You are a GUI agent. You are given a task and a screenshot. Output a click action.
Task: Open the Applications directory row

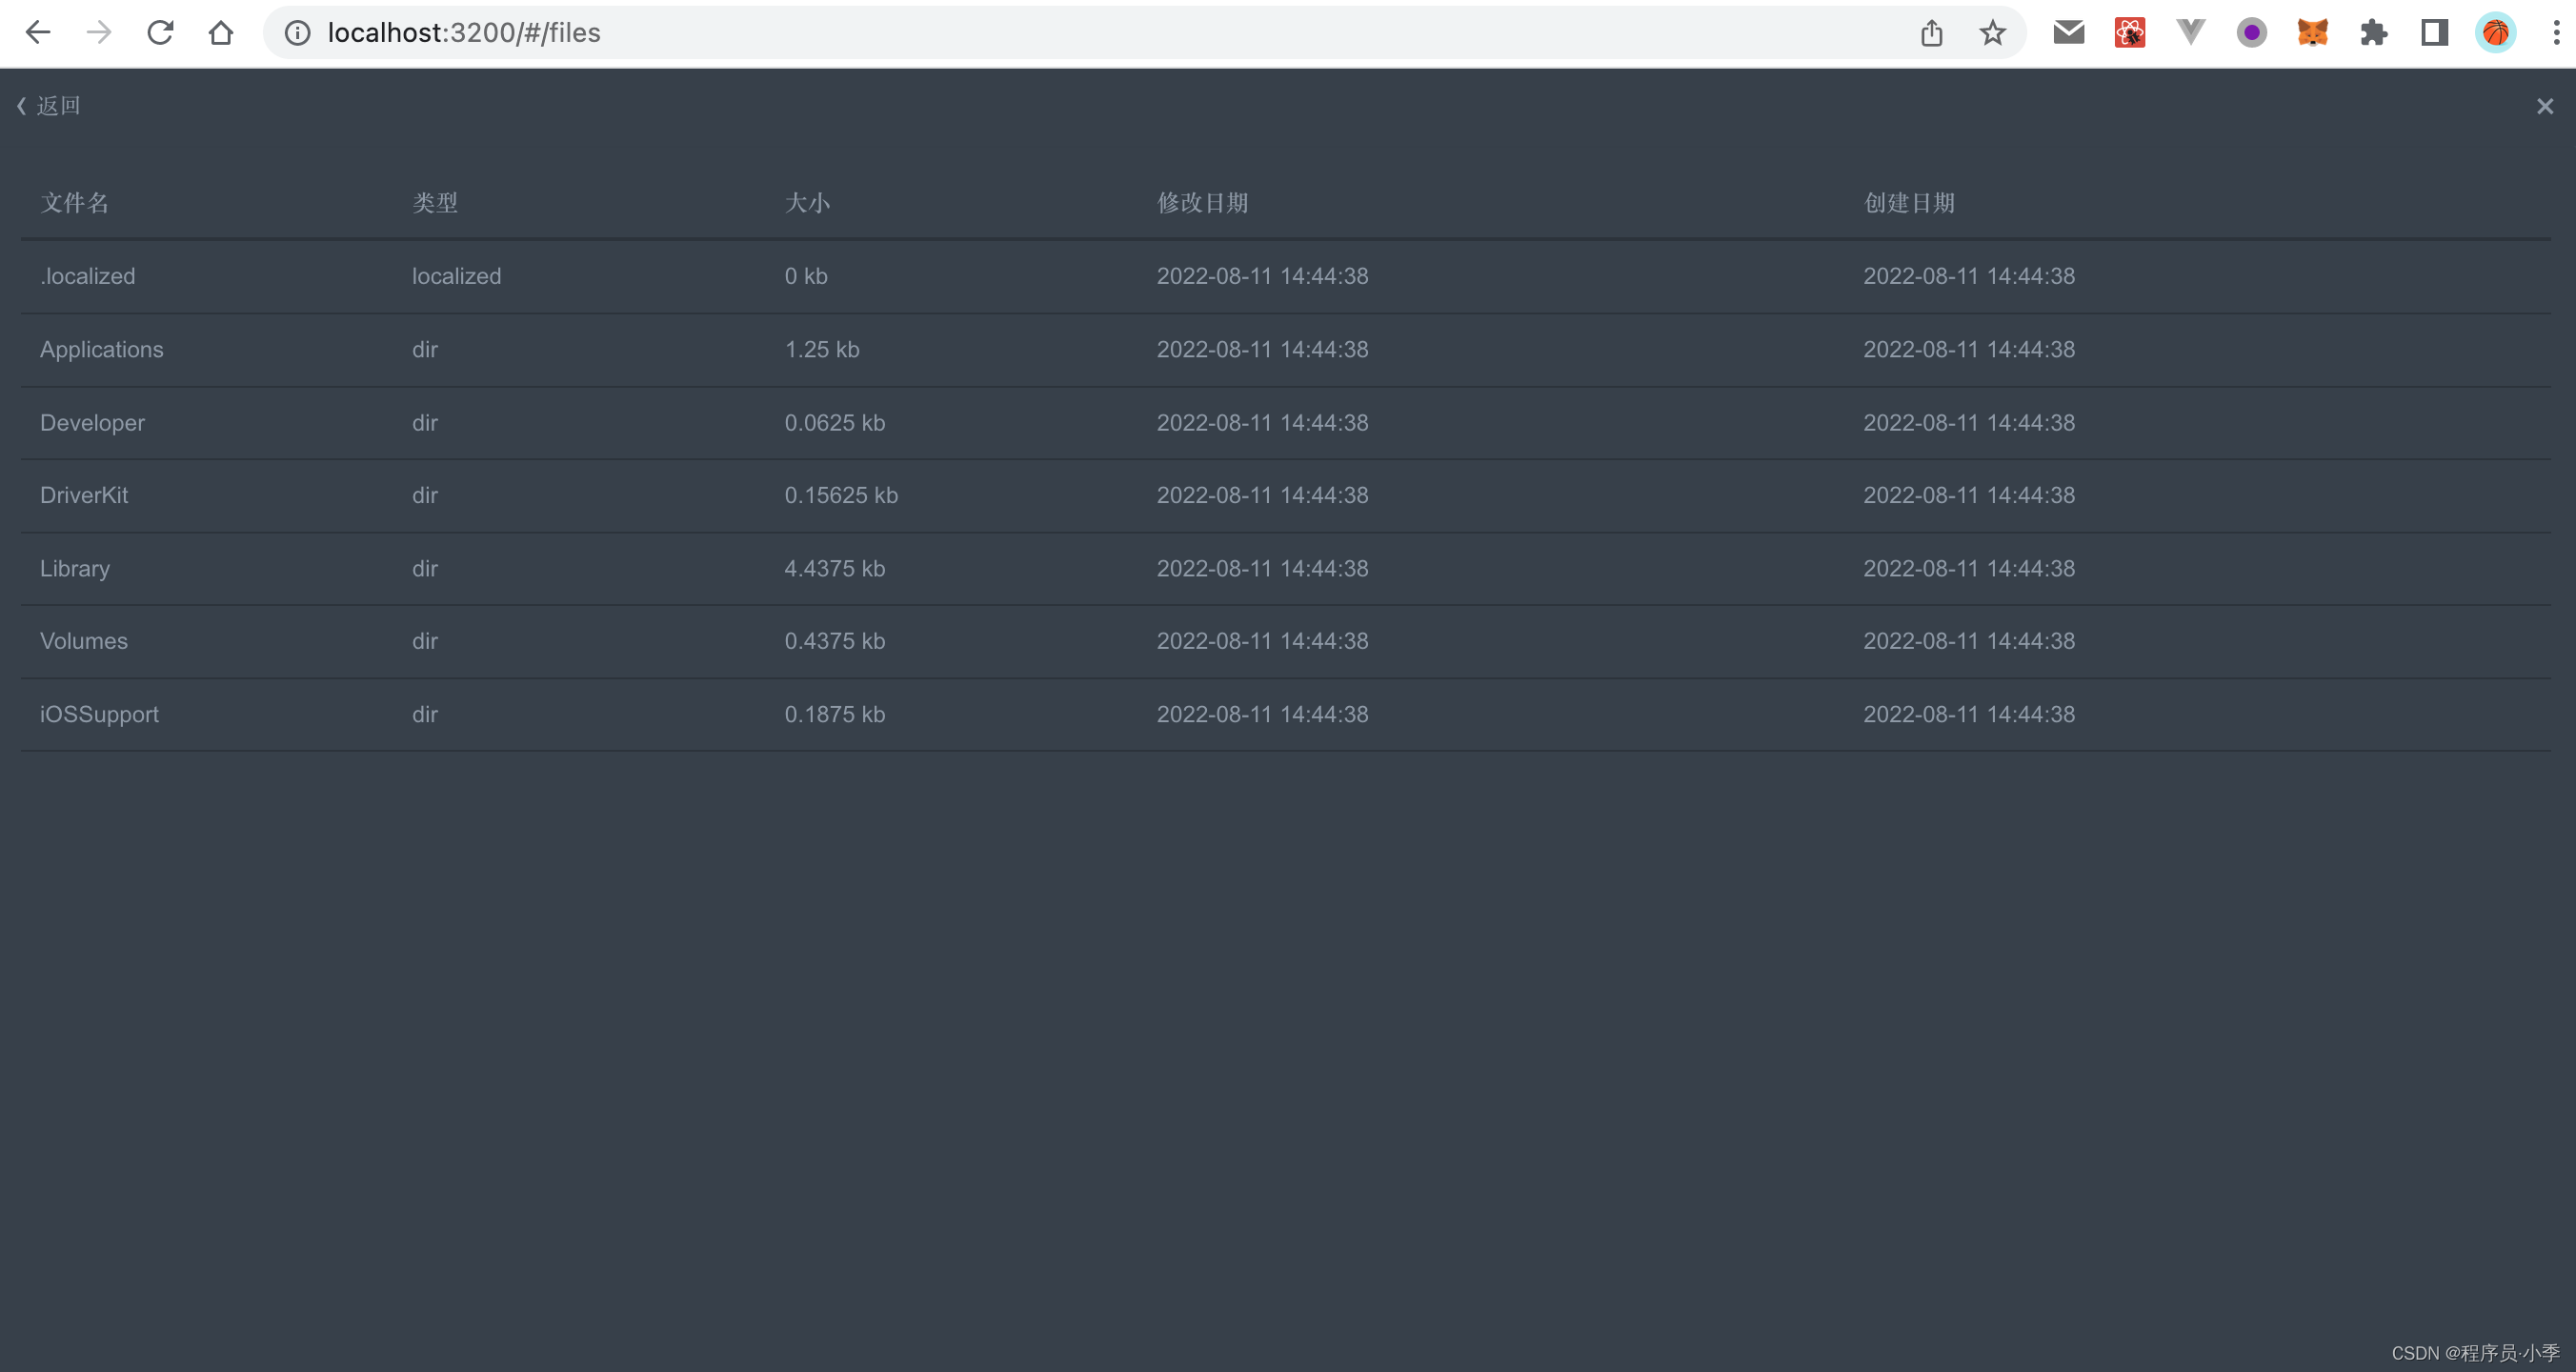click(x=1286, y=350)
